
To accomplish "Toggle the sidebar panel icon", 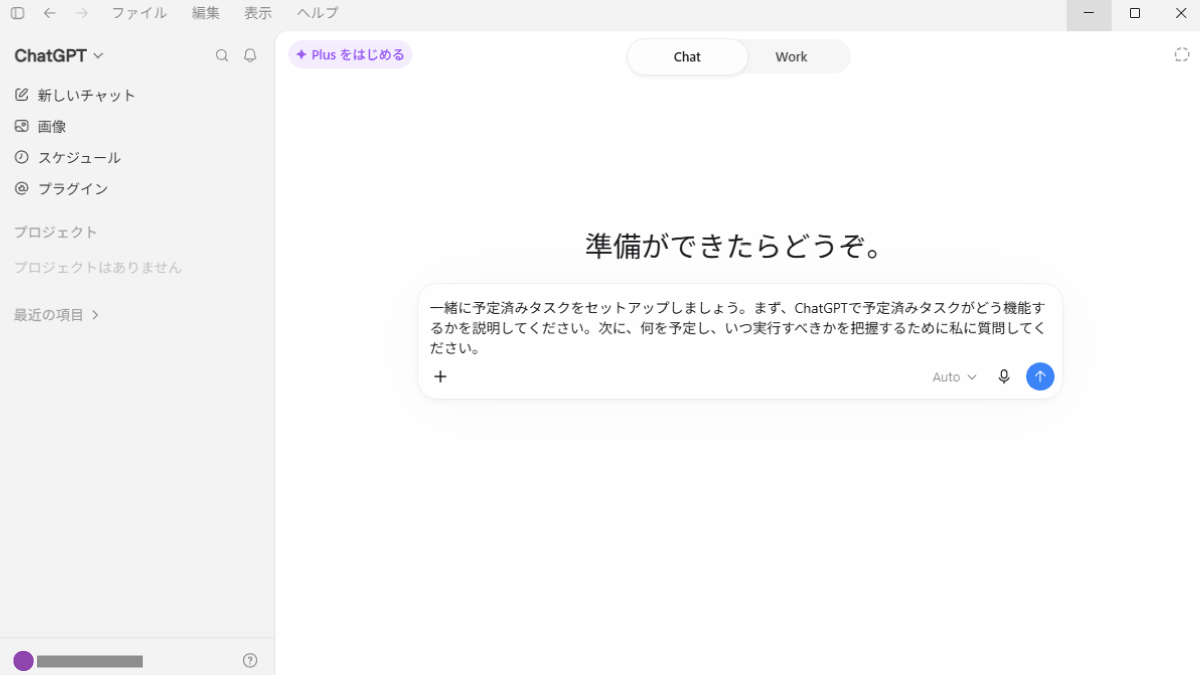I will (17, 13).
